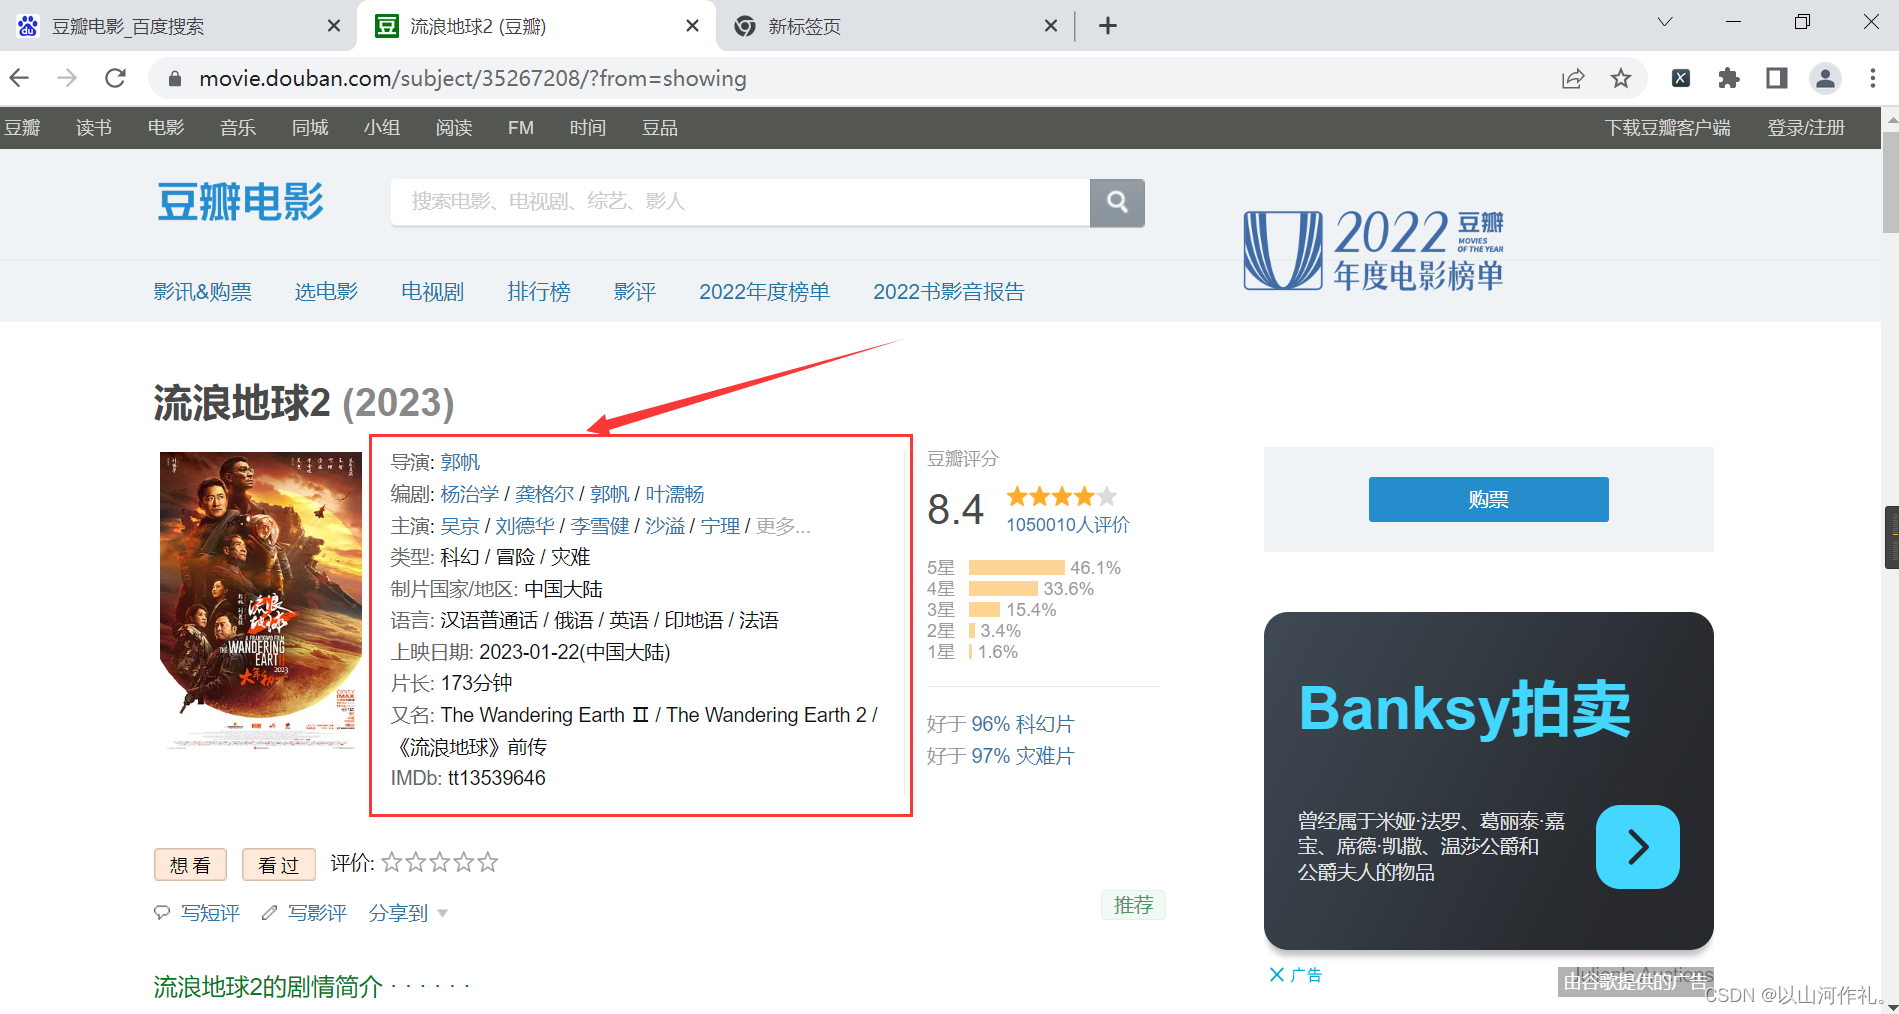This screenshot has width=1899, height=1014.
Task: Open the 2022书影音报告 link
Action: 949,292
